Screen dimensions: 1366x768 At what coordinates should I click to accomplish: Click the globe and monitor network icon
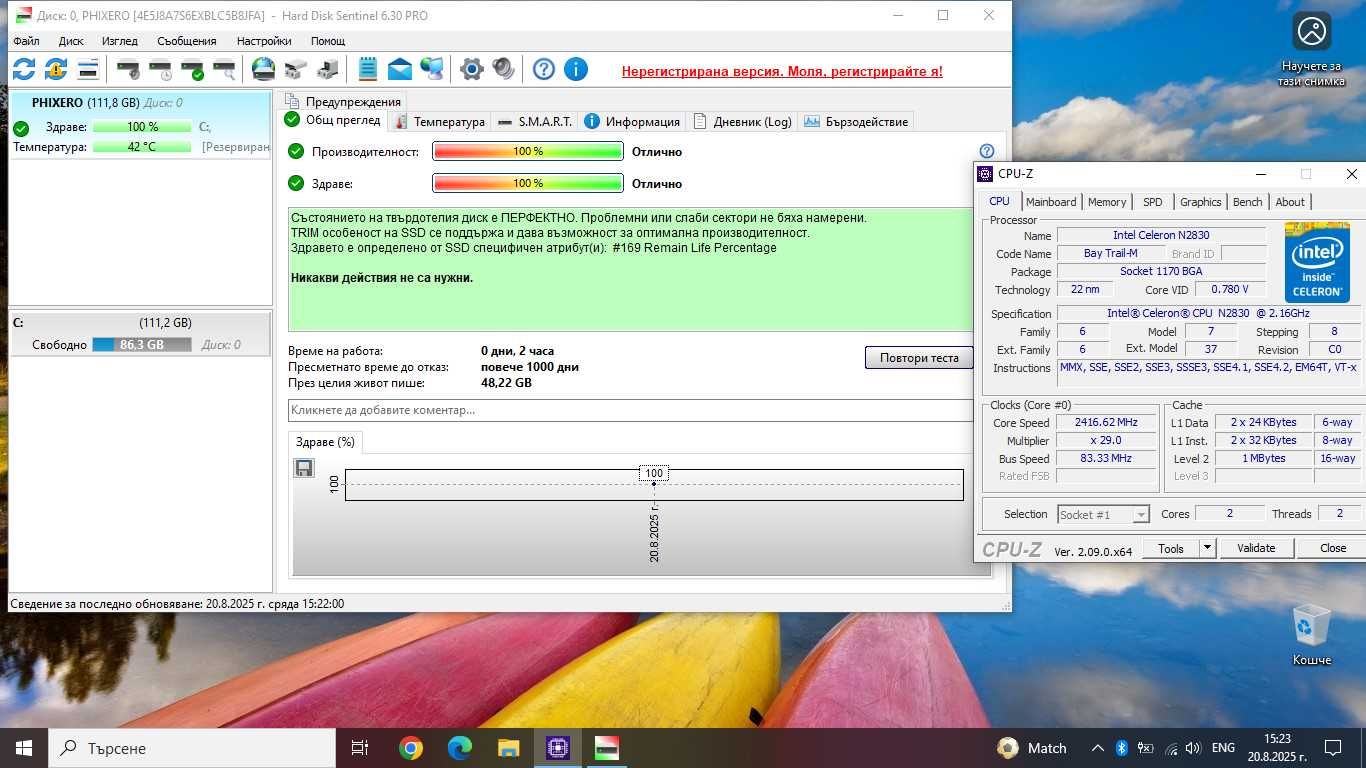432,69
